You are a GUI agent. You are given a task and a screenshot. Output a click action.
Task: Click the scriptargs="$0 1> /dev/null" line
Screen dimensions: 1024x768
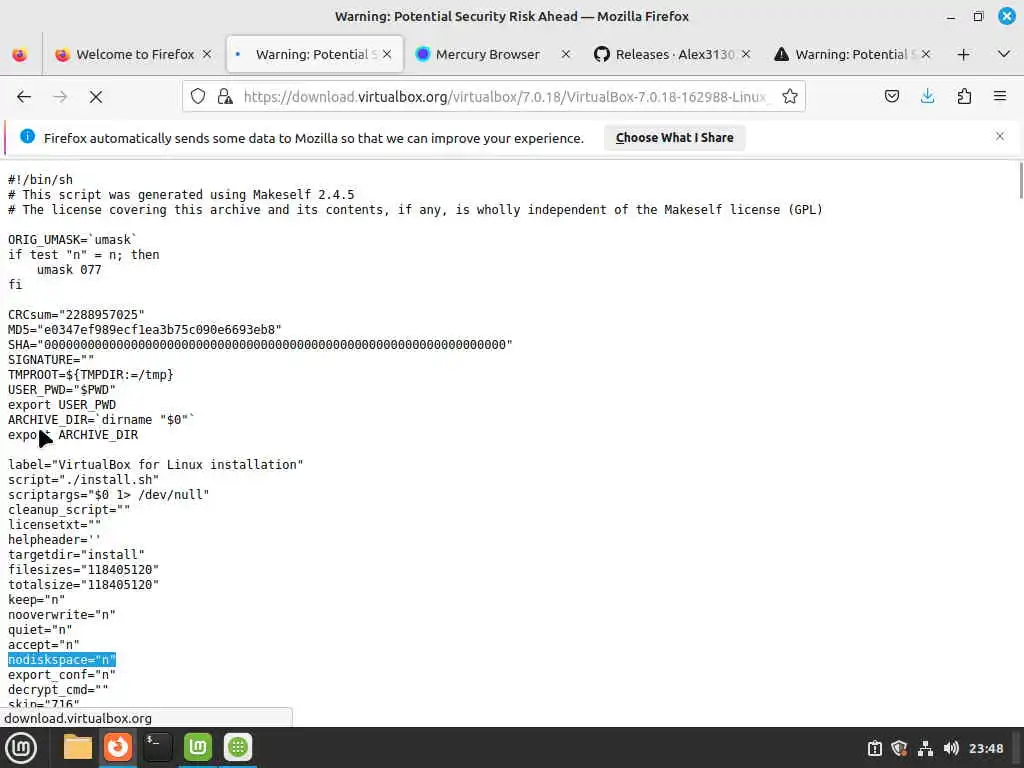click(x=109, y=495)
